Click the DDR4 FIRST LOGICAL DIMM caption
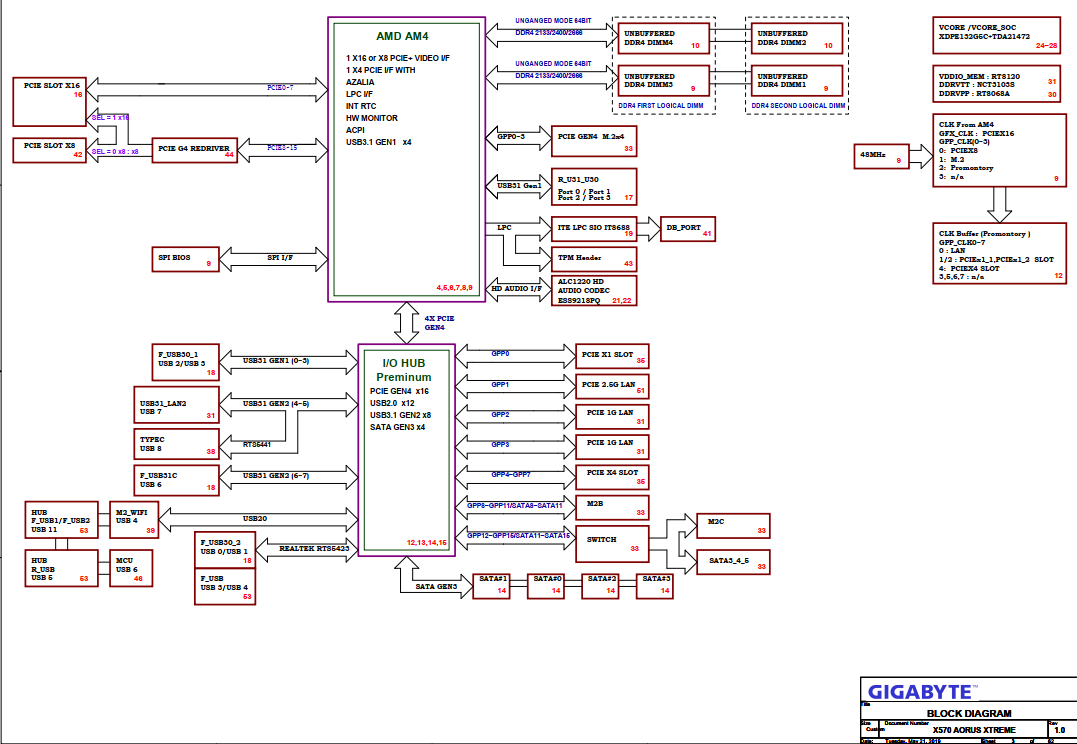Viewport: 1077px width, 744px height. tap(661, 106)
